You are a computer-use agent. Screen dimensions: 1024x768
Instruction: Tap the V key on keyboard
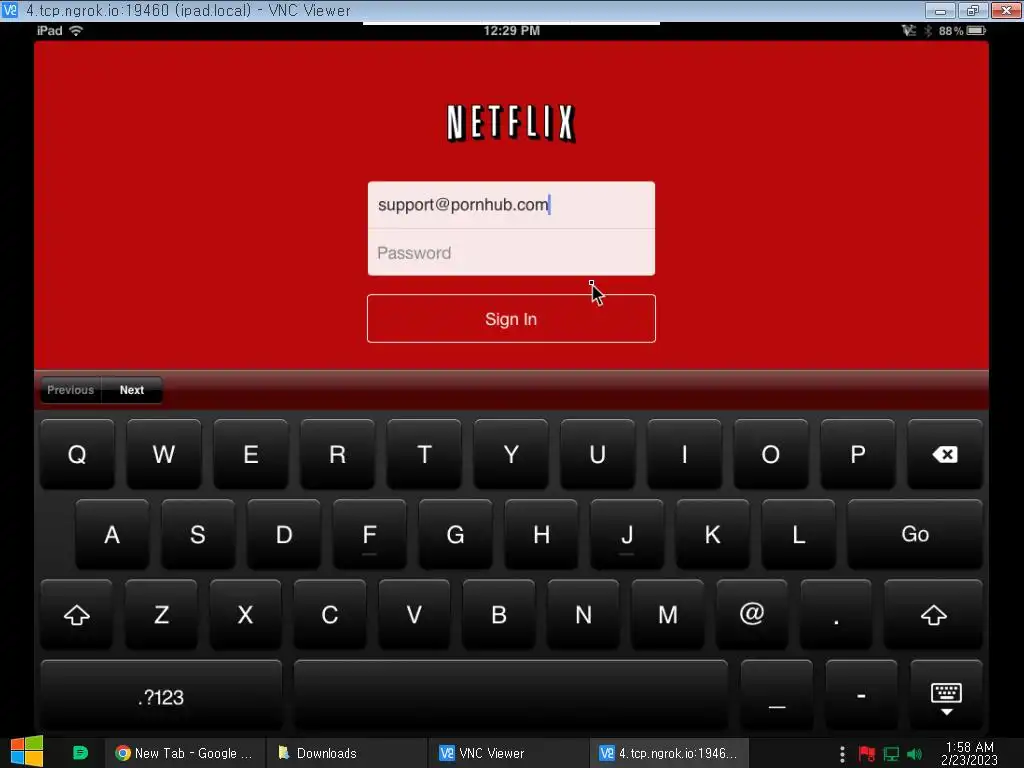coord(414,615)
